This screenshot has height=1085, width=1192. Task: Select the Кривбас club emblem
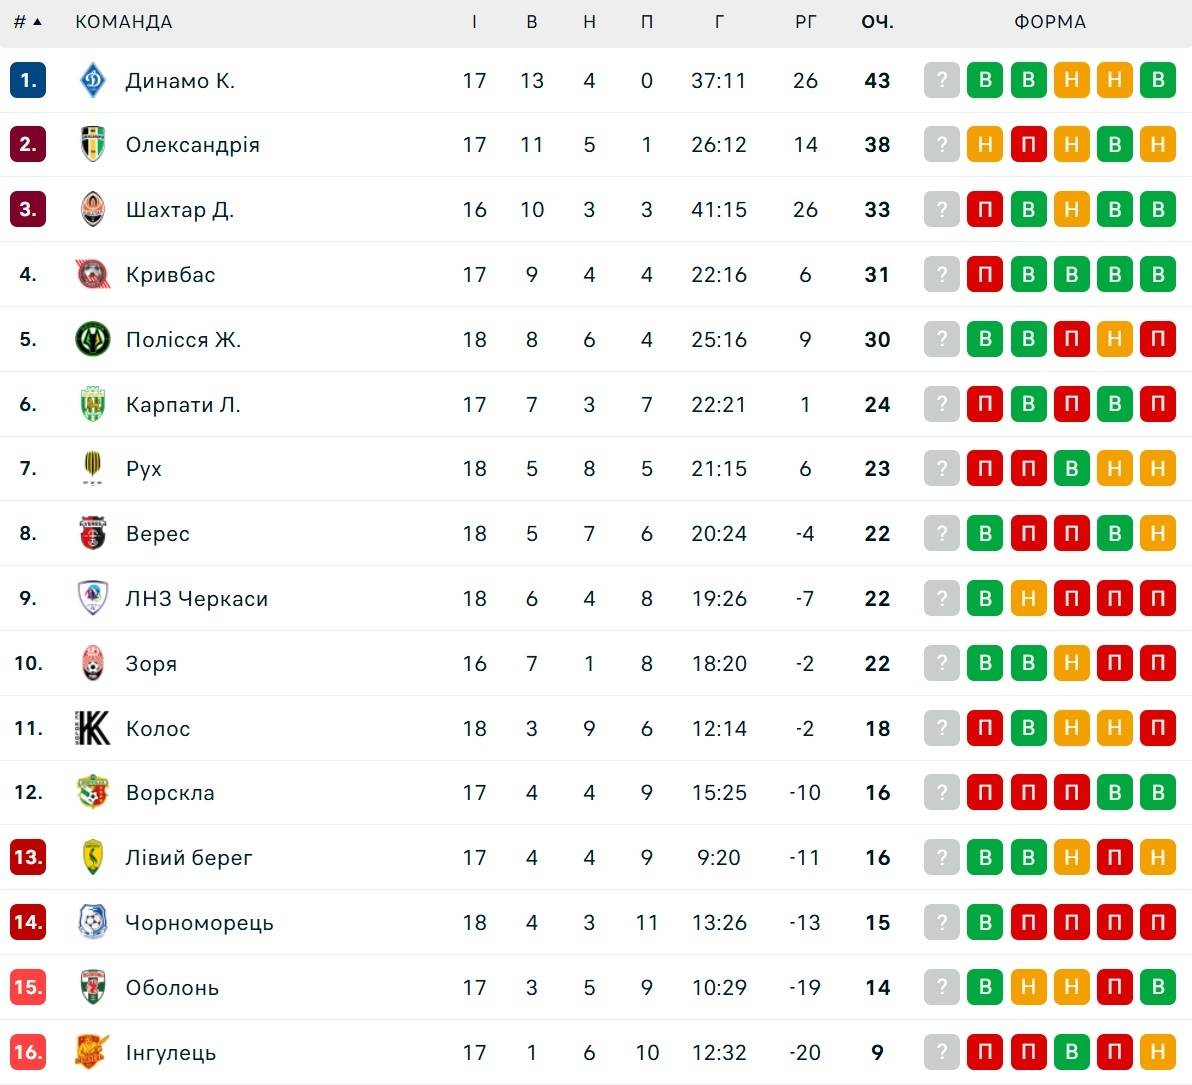[x=93, y=274]
